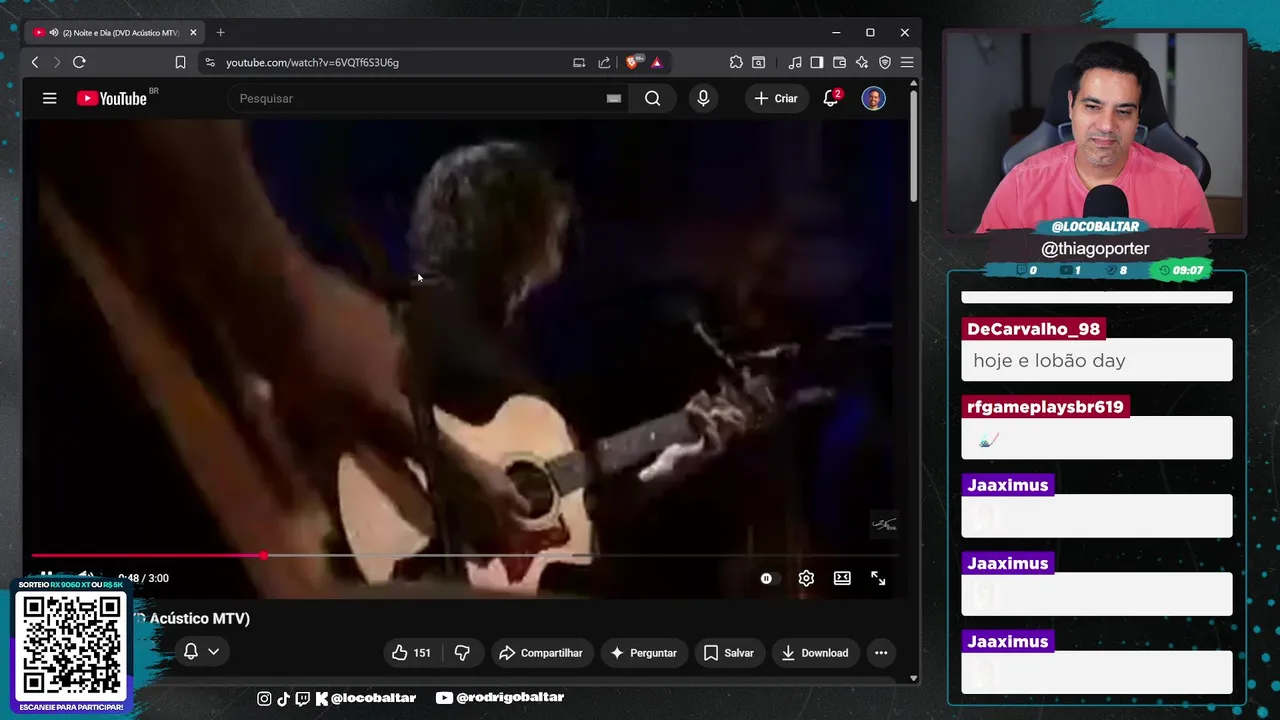Viewport: 1280px width, 720px height.
Task: Switch the player to theater mode
Action: tap(842, 578)
